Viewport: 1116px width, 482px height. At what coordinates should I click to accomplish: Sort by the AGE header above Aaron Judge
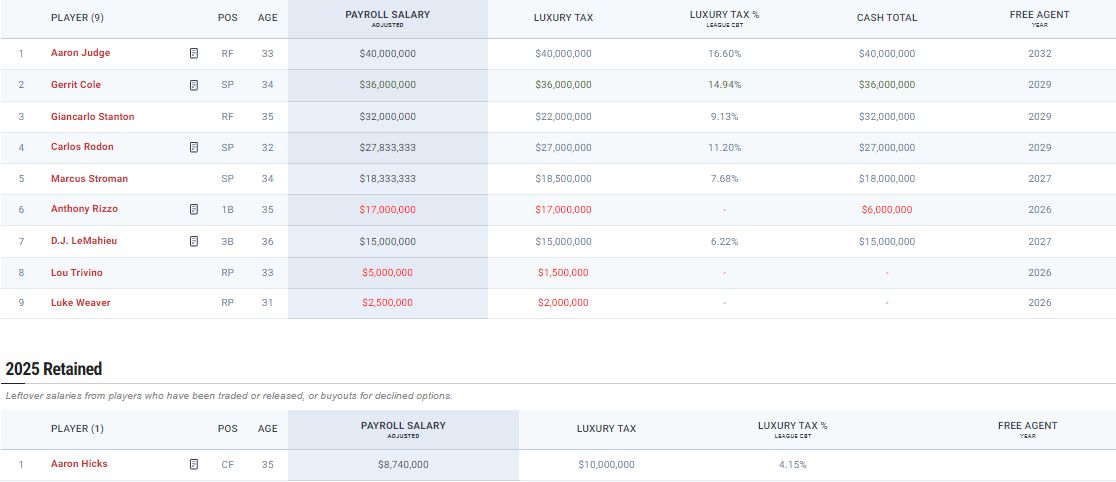point(267,18)
